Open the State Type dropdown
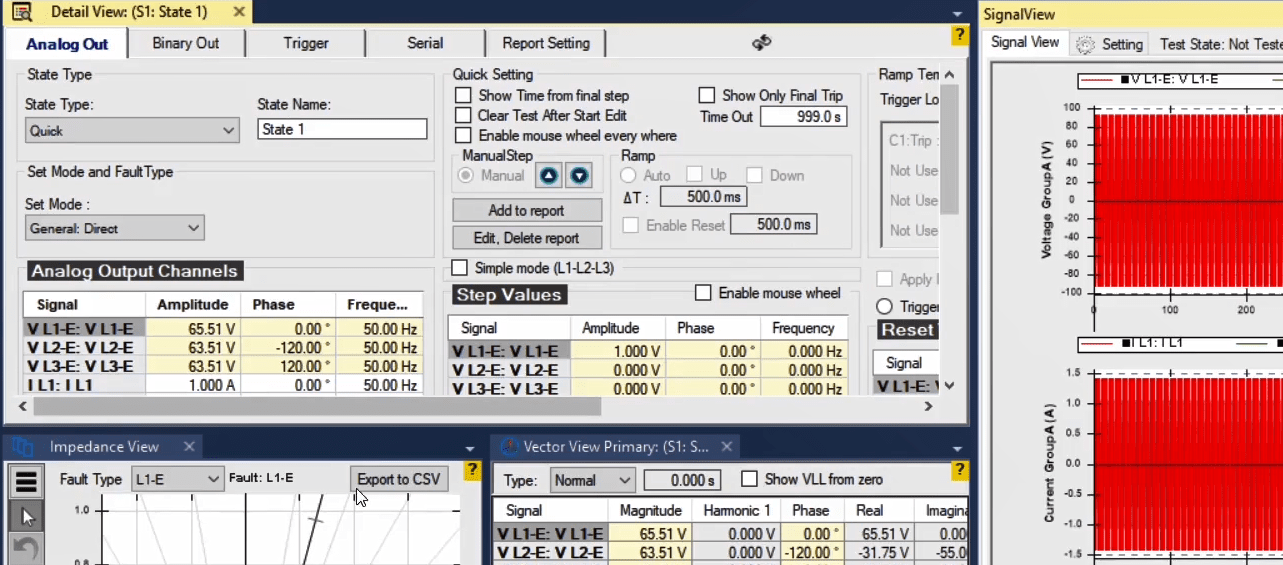 (132, 131)
